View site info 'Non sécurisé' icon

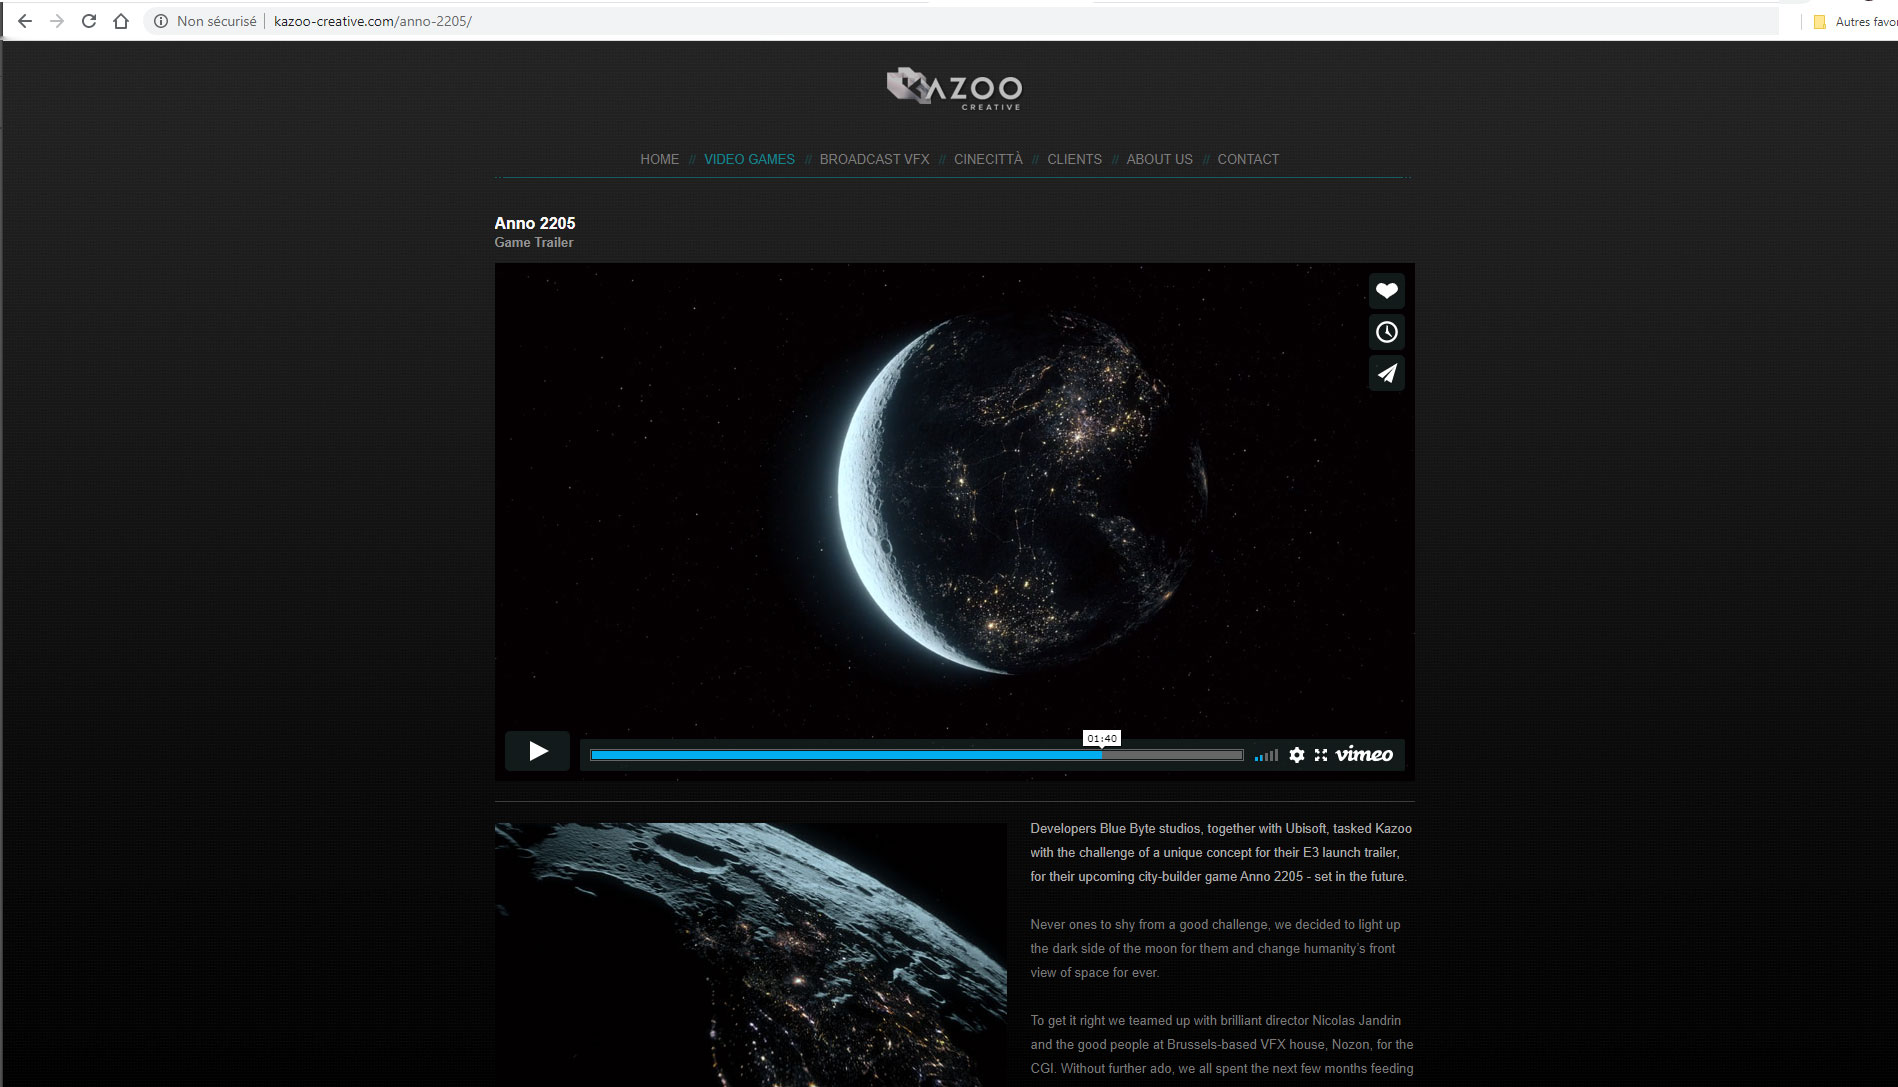click(x=160, y=21)
